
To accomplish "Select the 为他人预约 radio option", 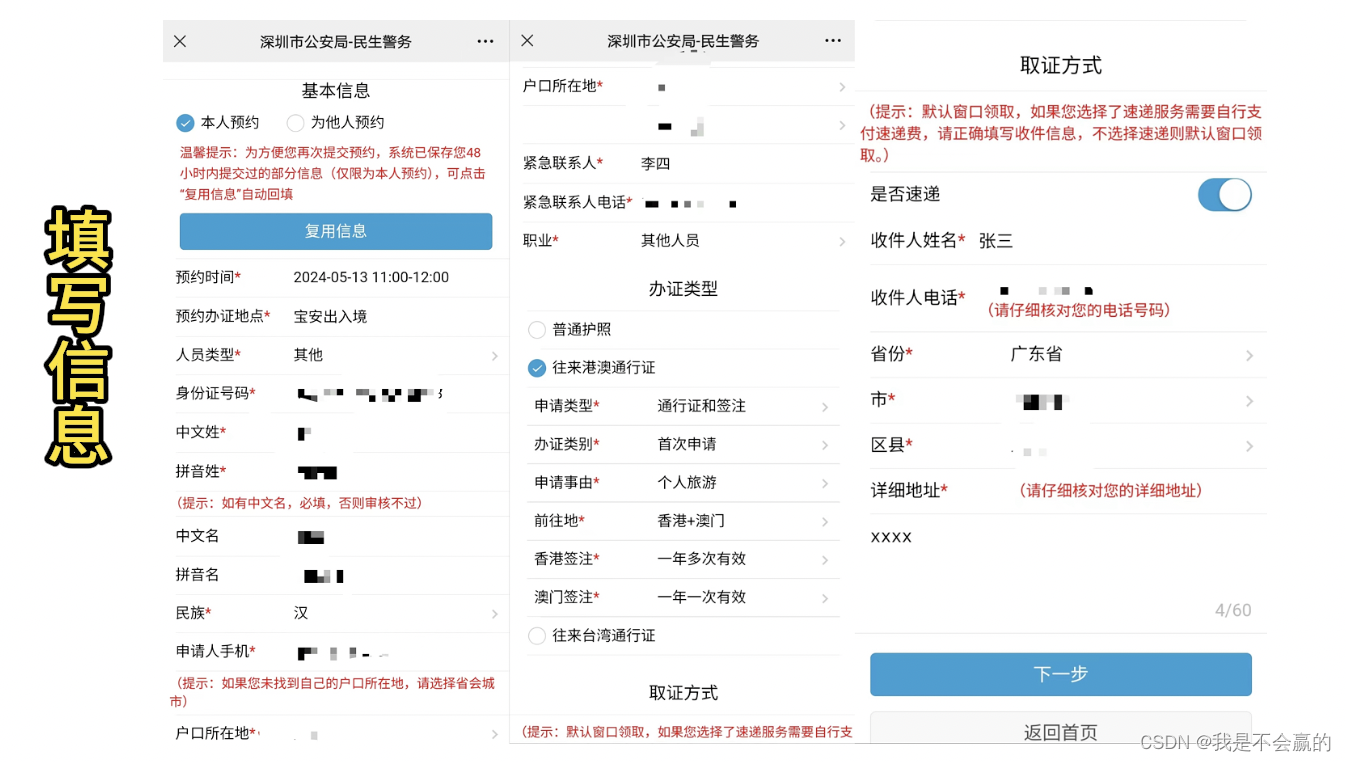I will click(x=295, y=123).
